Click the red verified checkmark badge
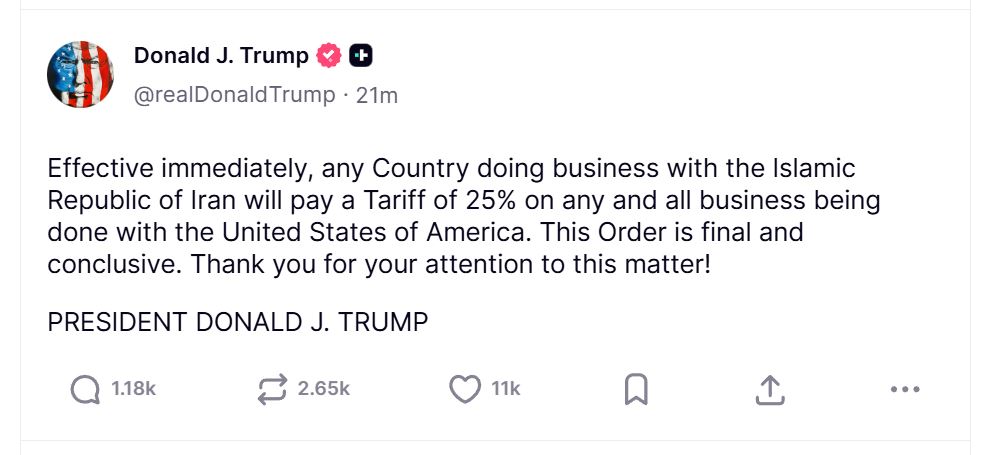981x455 pixels. [x=329, y=57]
